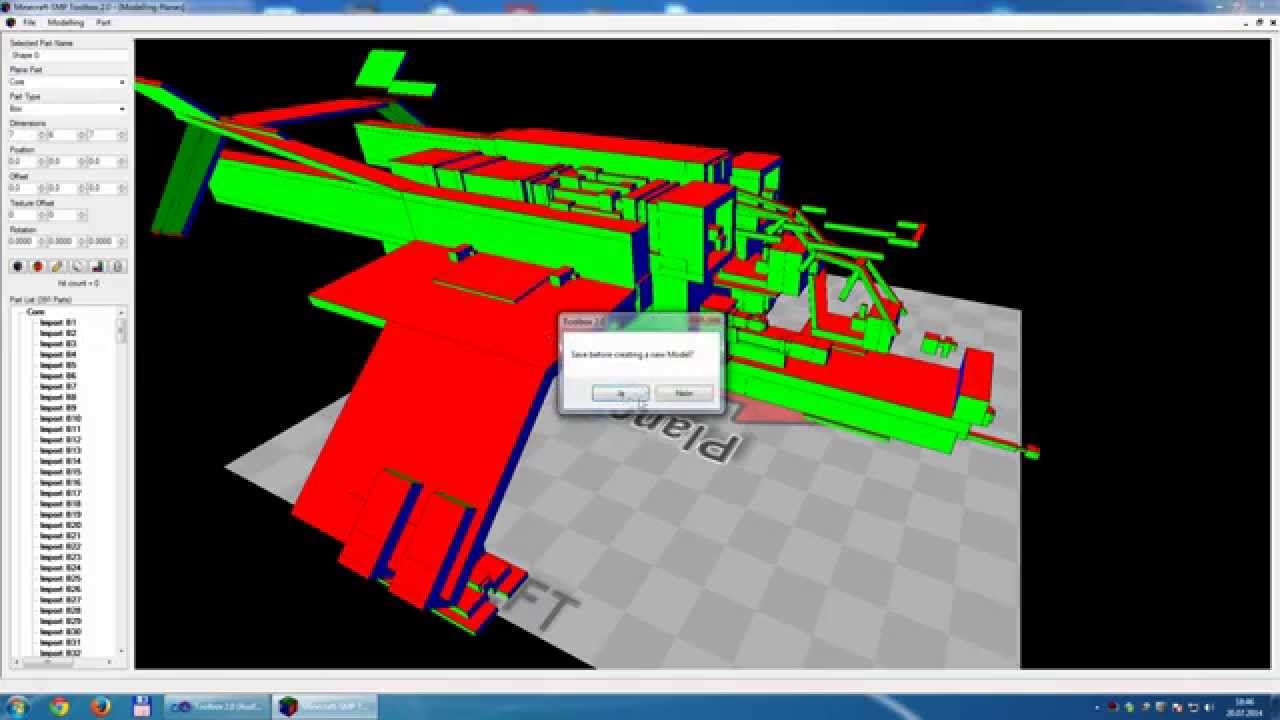Click the black cube tool icon
The width and height of the screenshot is (1280, 720).
(x=18, y=266)
